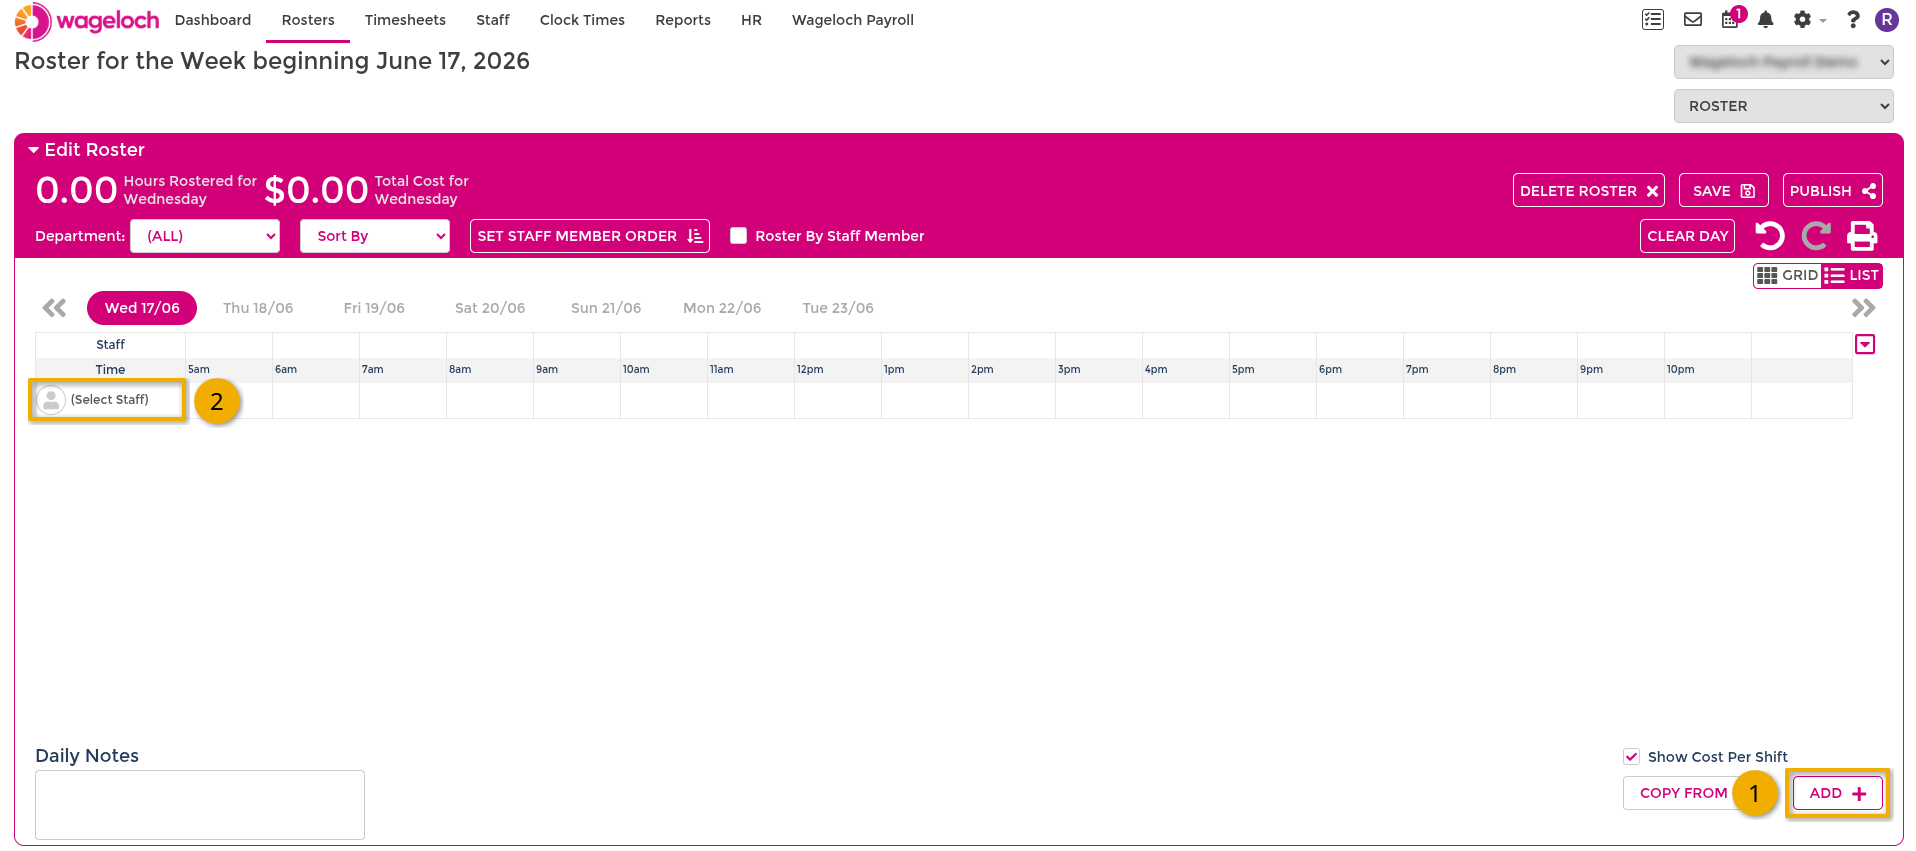Open the Department (ALL) dropdown
This screenshot has width=1916, height=851.
point(205,236)
